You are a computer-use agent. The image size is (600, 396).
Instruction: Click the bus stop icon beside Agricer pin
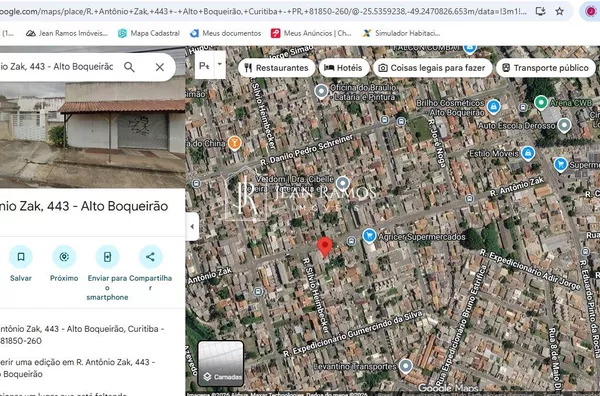(x=351, y=241)
